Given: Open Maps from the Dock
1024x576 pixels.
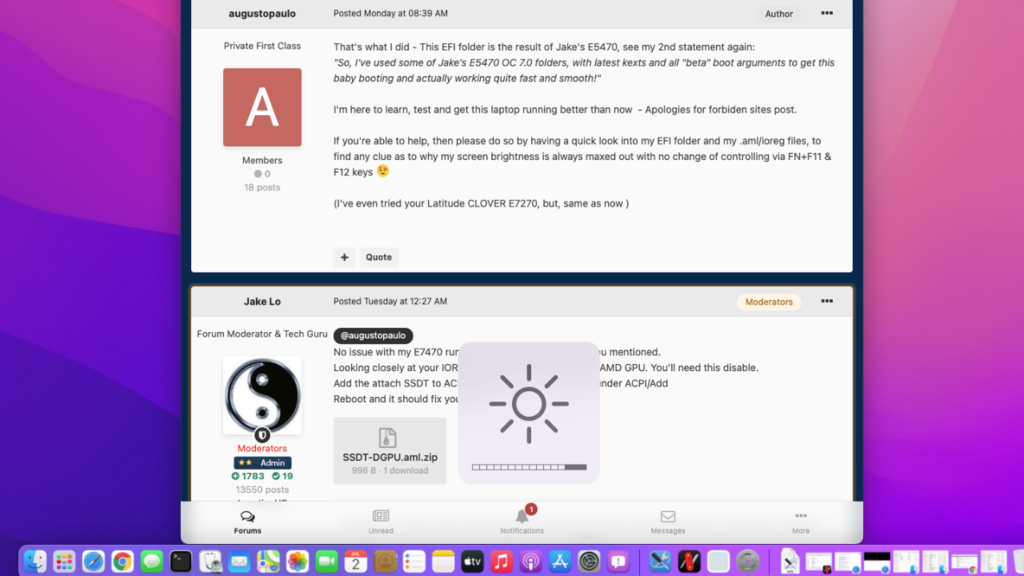Looking at the screenshot, I should (x=268, y=562).
